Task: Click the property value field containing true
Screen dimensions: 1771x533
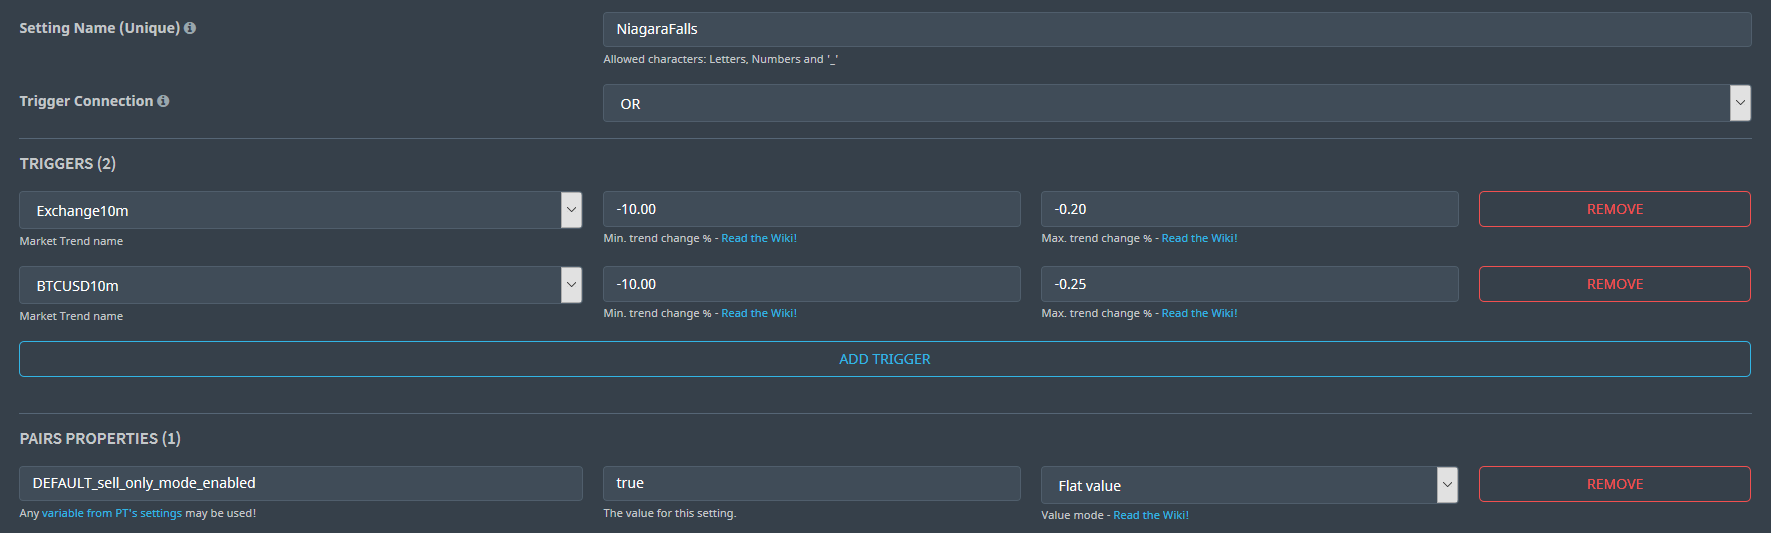Action: pyautogui.click(x=811, y=483)
